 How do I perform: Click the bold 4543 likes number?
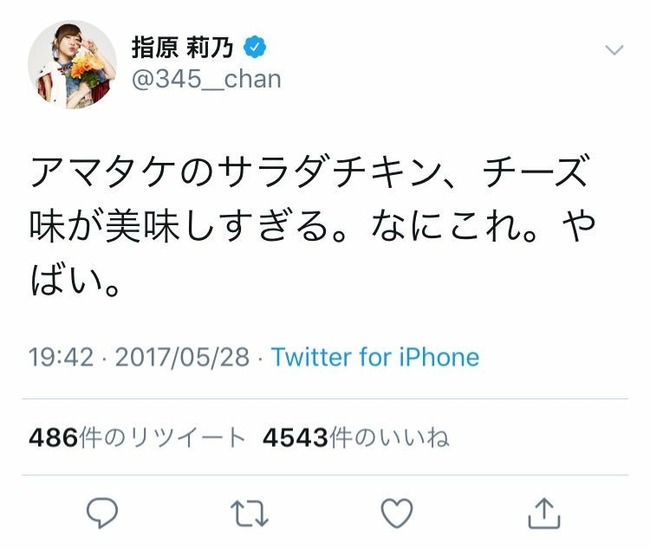coord(296,438)
